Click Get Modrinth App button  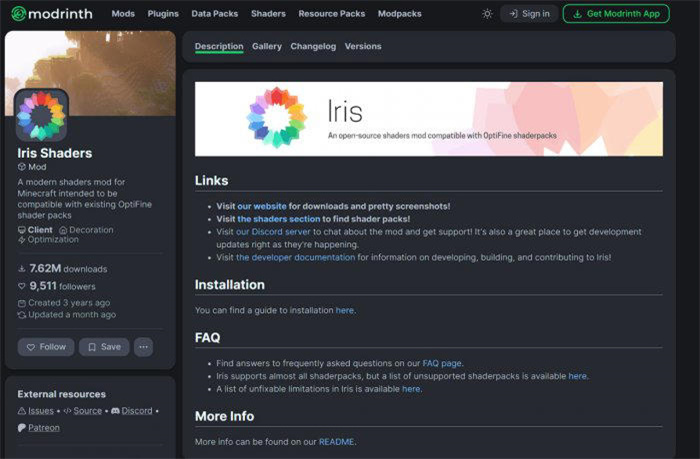pos(616,14)
